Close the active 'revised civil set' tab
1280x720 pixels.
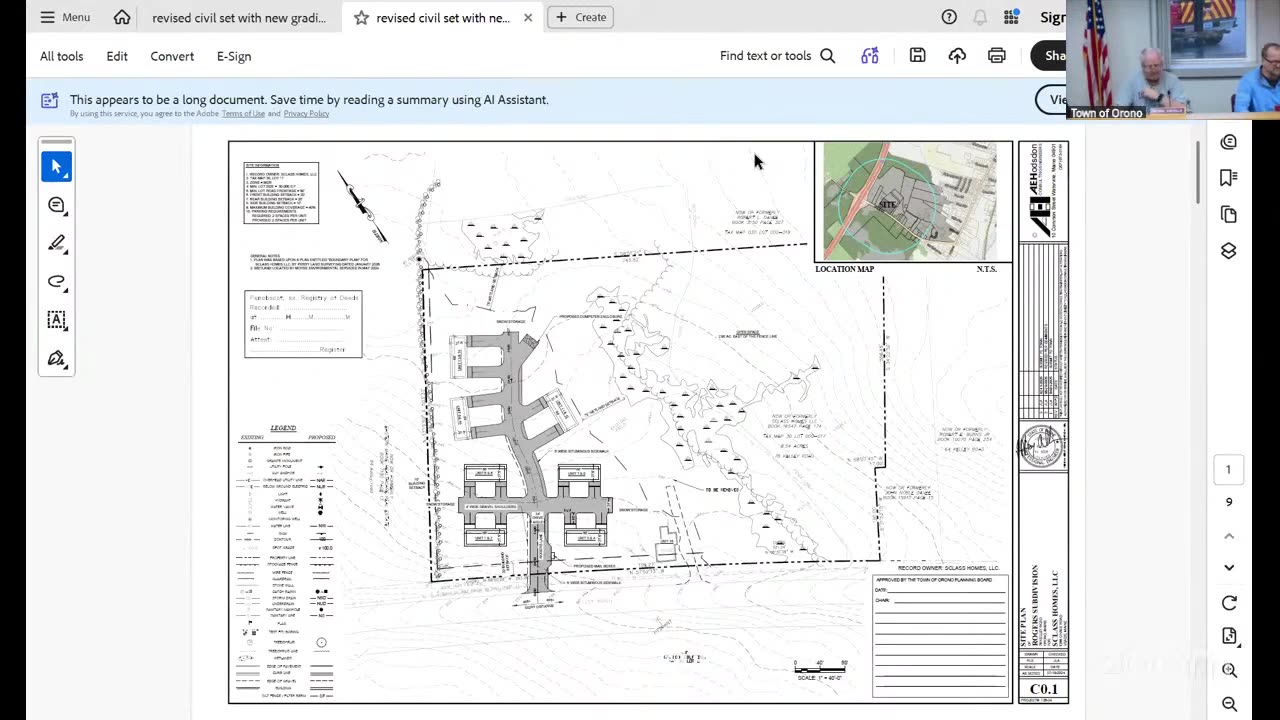click(x=528, y=17)
